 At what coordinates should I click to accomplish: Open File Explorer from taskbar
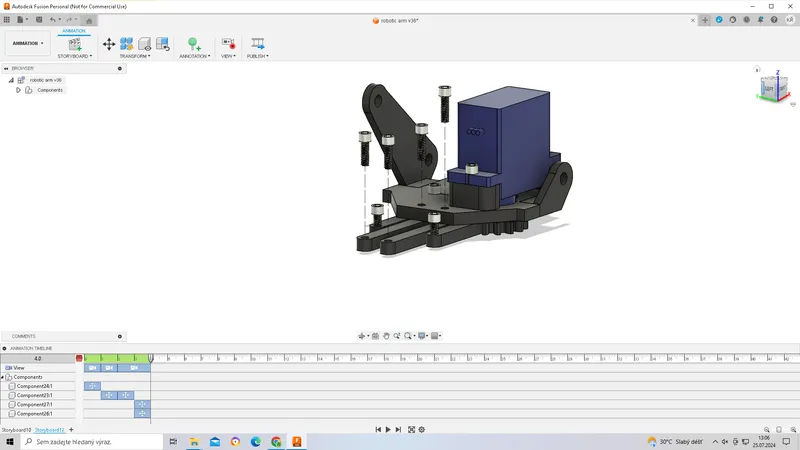click(x=194, y=442)
